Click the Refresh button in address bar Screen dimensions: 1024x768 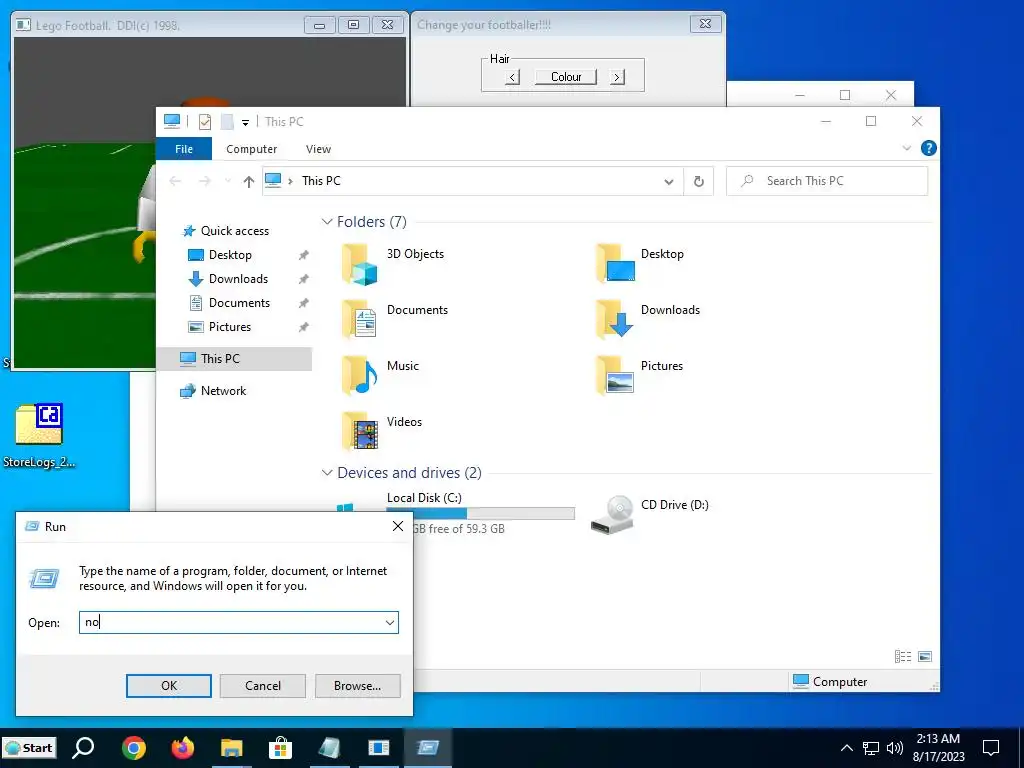(698, 181)
